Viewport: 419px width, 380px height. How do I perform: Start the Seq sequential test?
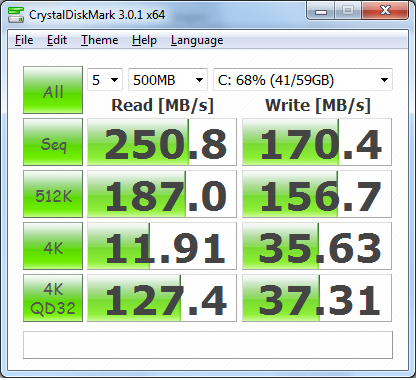pos(53,142)
